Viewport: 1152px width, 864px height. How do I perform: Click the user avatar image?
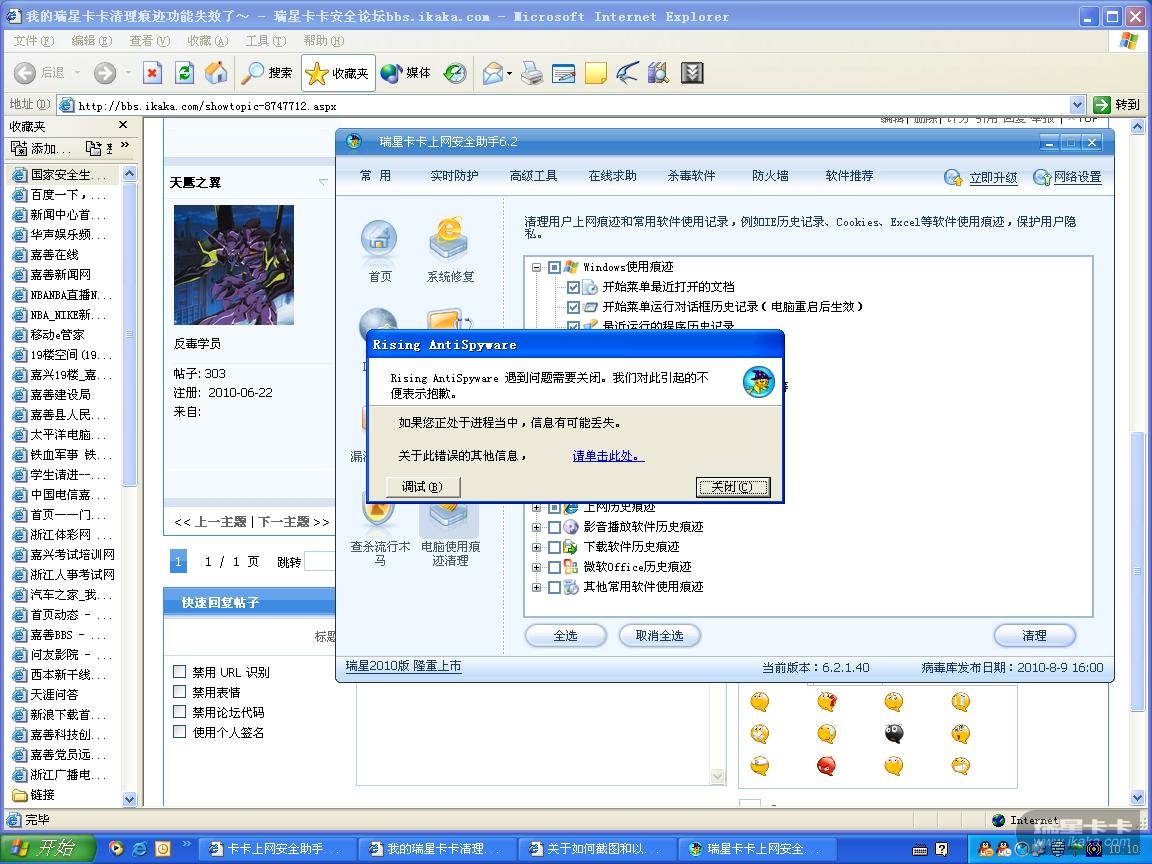(234, 264)
